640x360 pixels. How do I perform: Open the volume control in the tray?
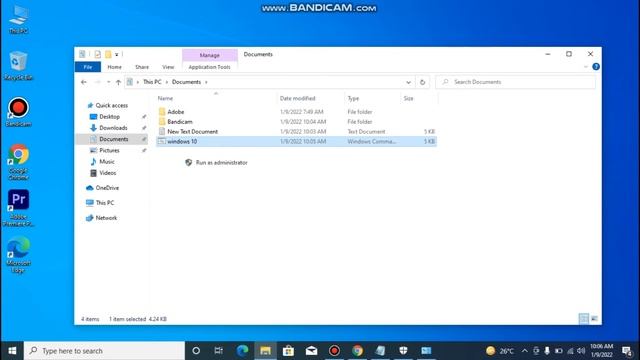pos(581,351)
